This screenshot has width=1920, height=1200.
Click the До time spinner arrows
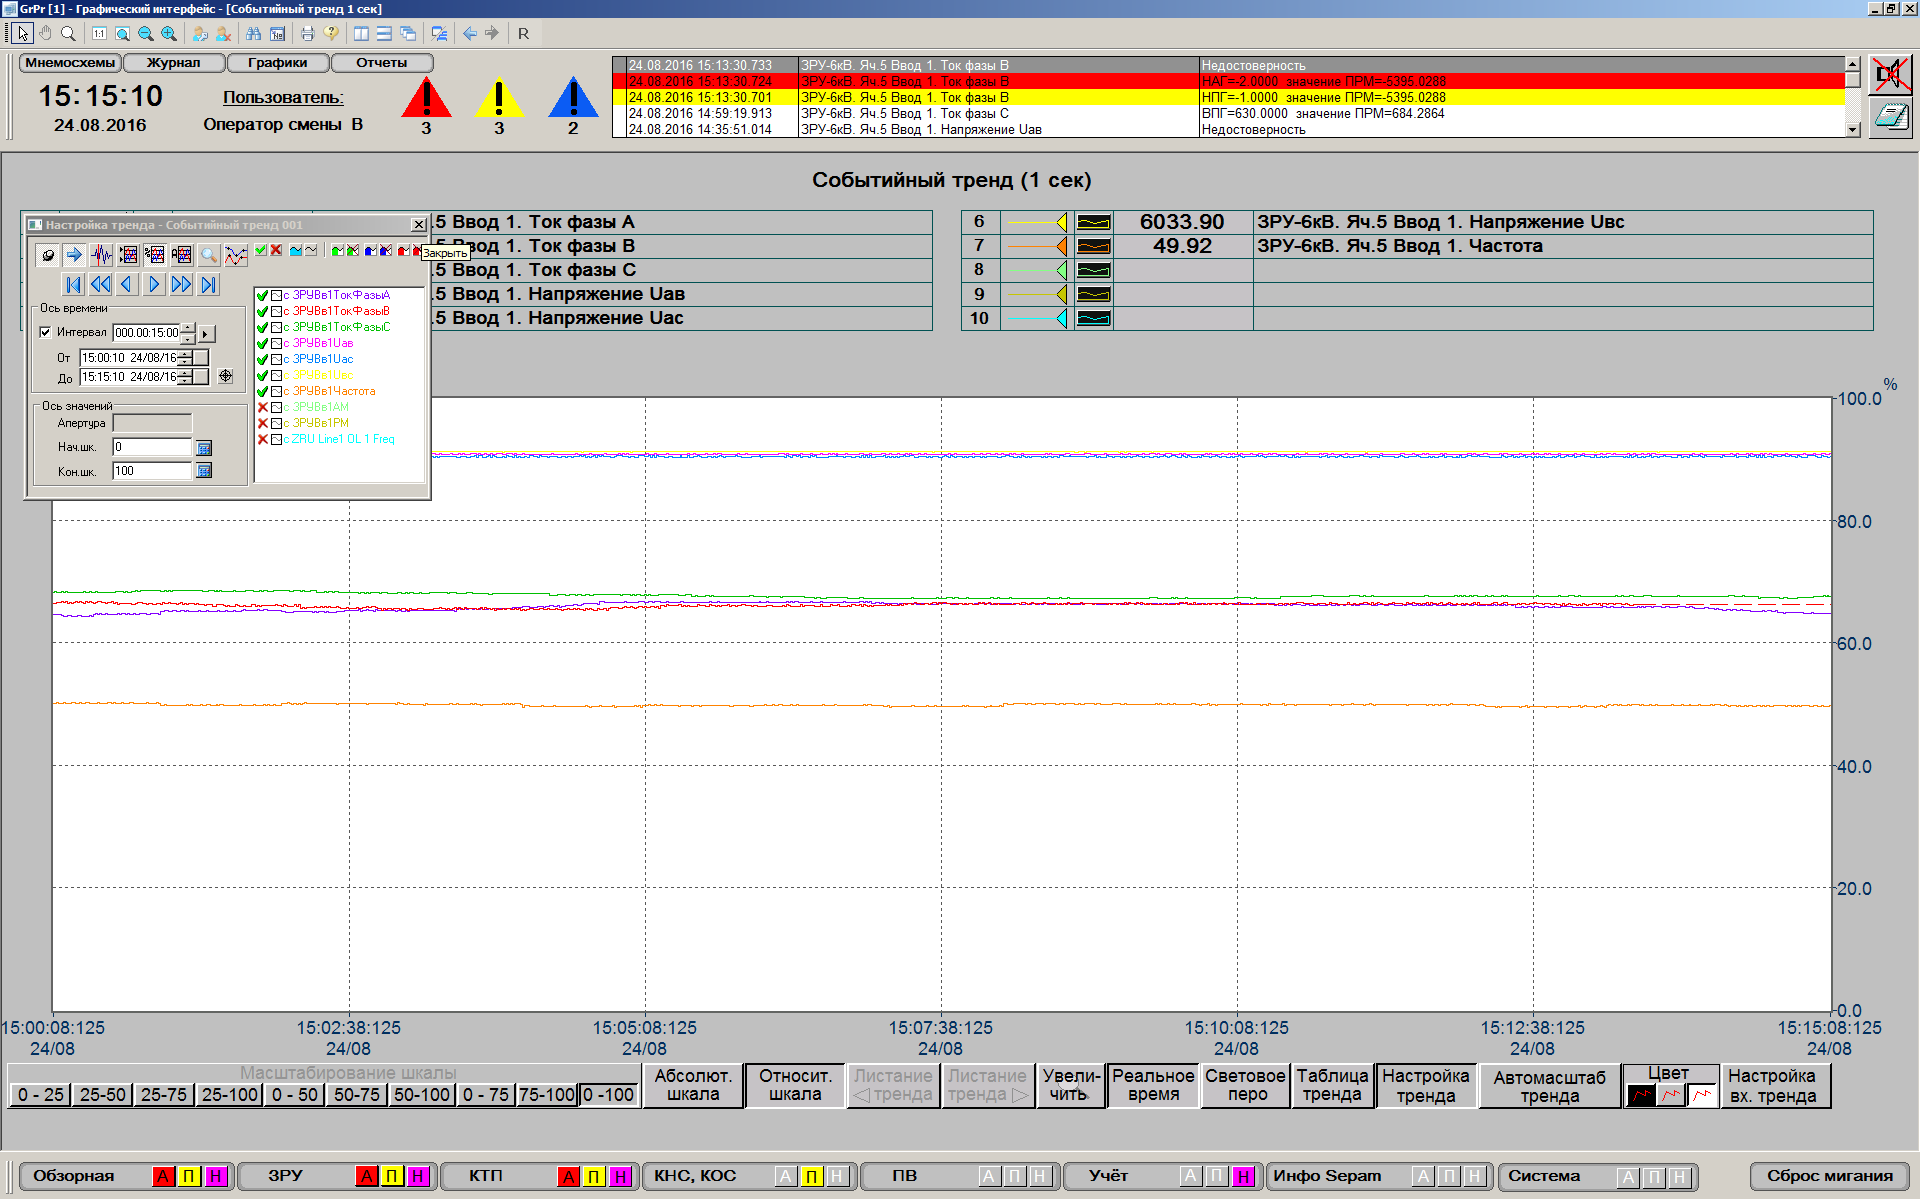coord(185,377)
